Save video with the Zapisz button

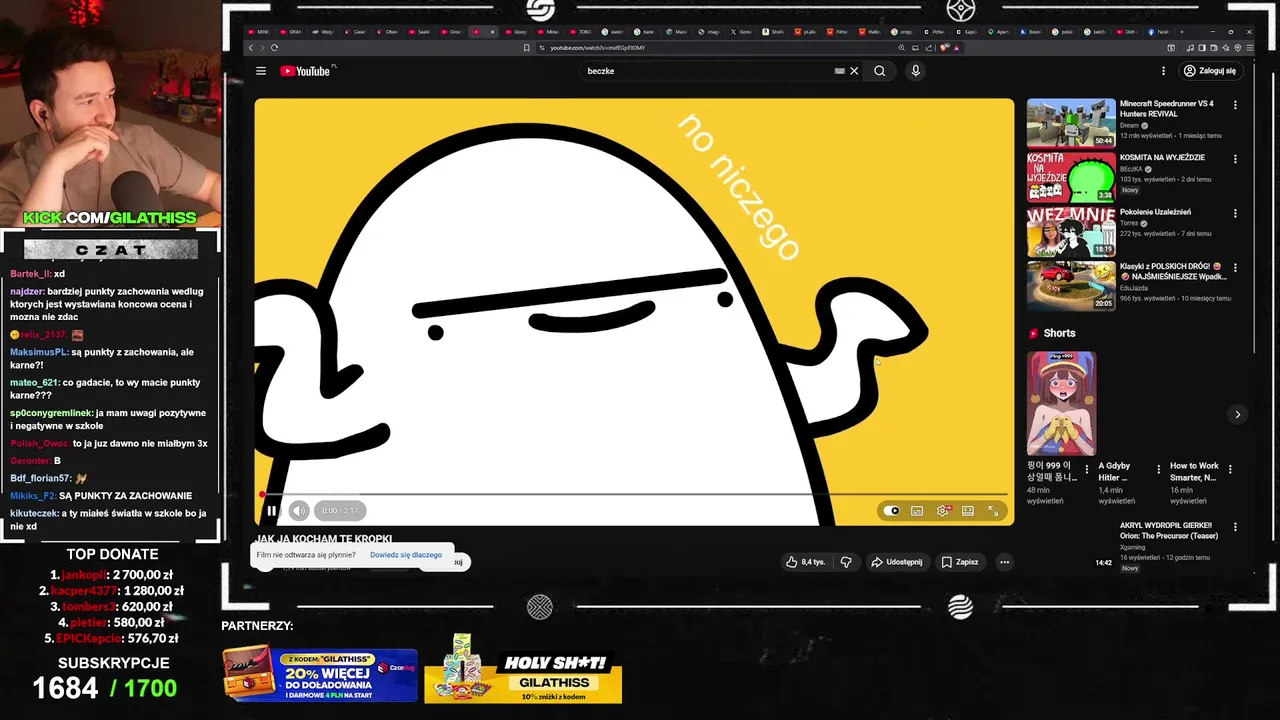click(x=960, y=562)
